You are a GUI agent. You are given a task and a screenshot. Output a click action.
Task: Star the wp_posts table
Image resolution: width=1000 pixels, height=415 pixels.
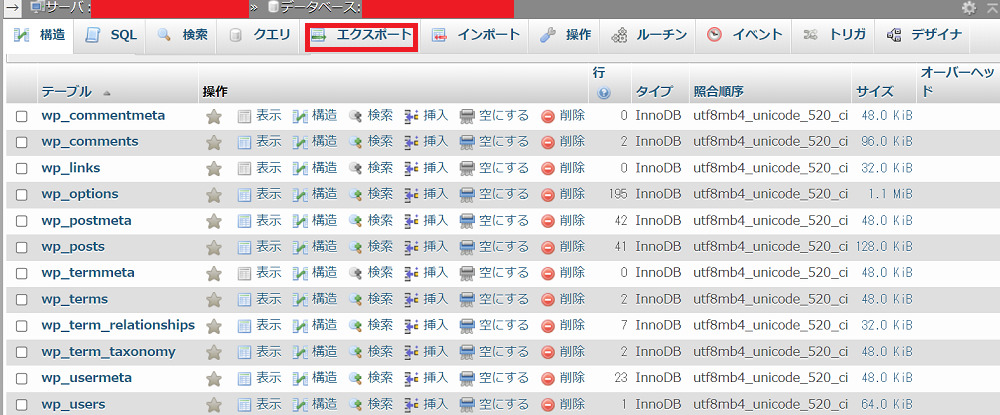(214, 247)
